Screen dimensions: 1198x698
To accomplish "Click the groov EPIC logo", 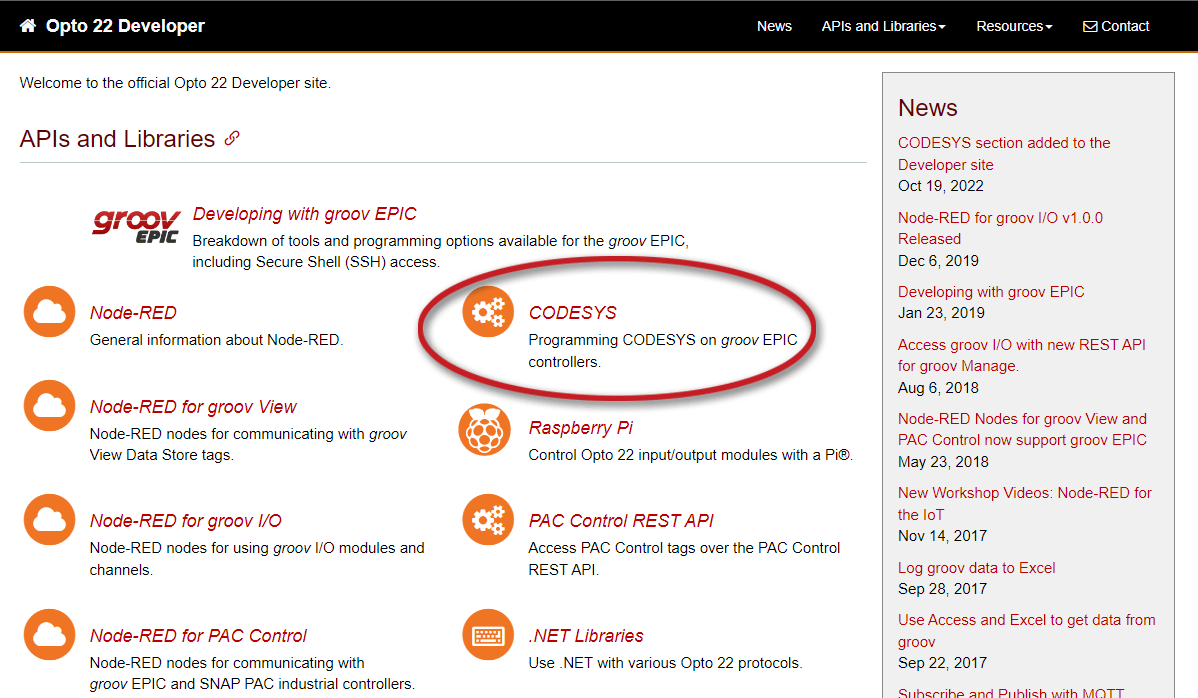I will point(137,227).
